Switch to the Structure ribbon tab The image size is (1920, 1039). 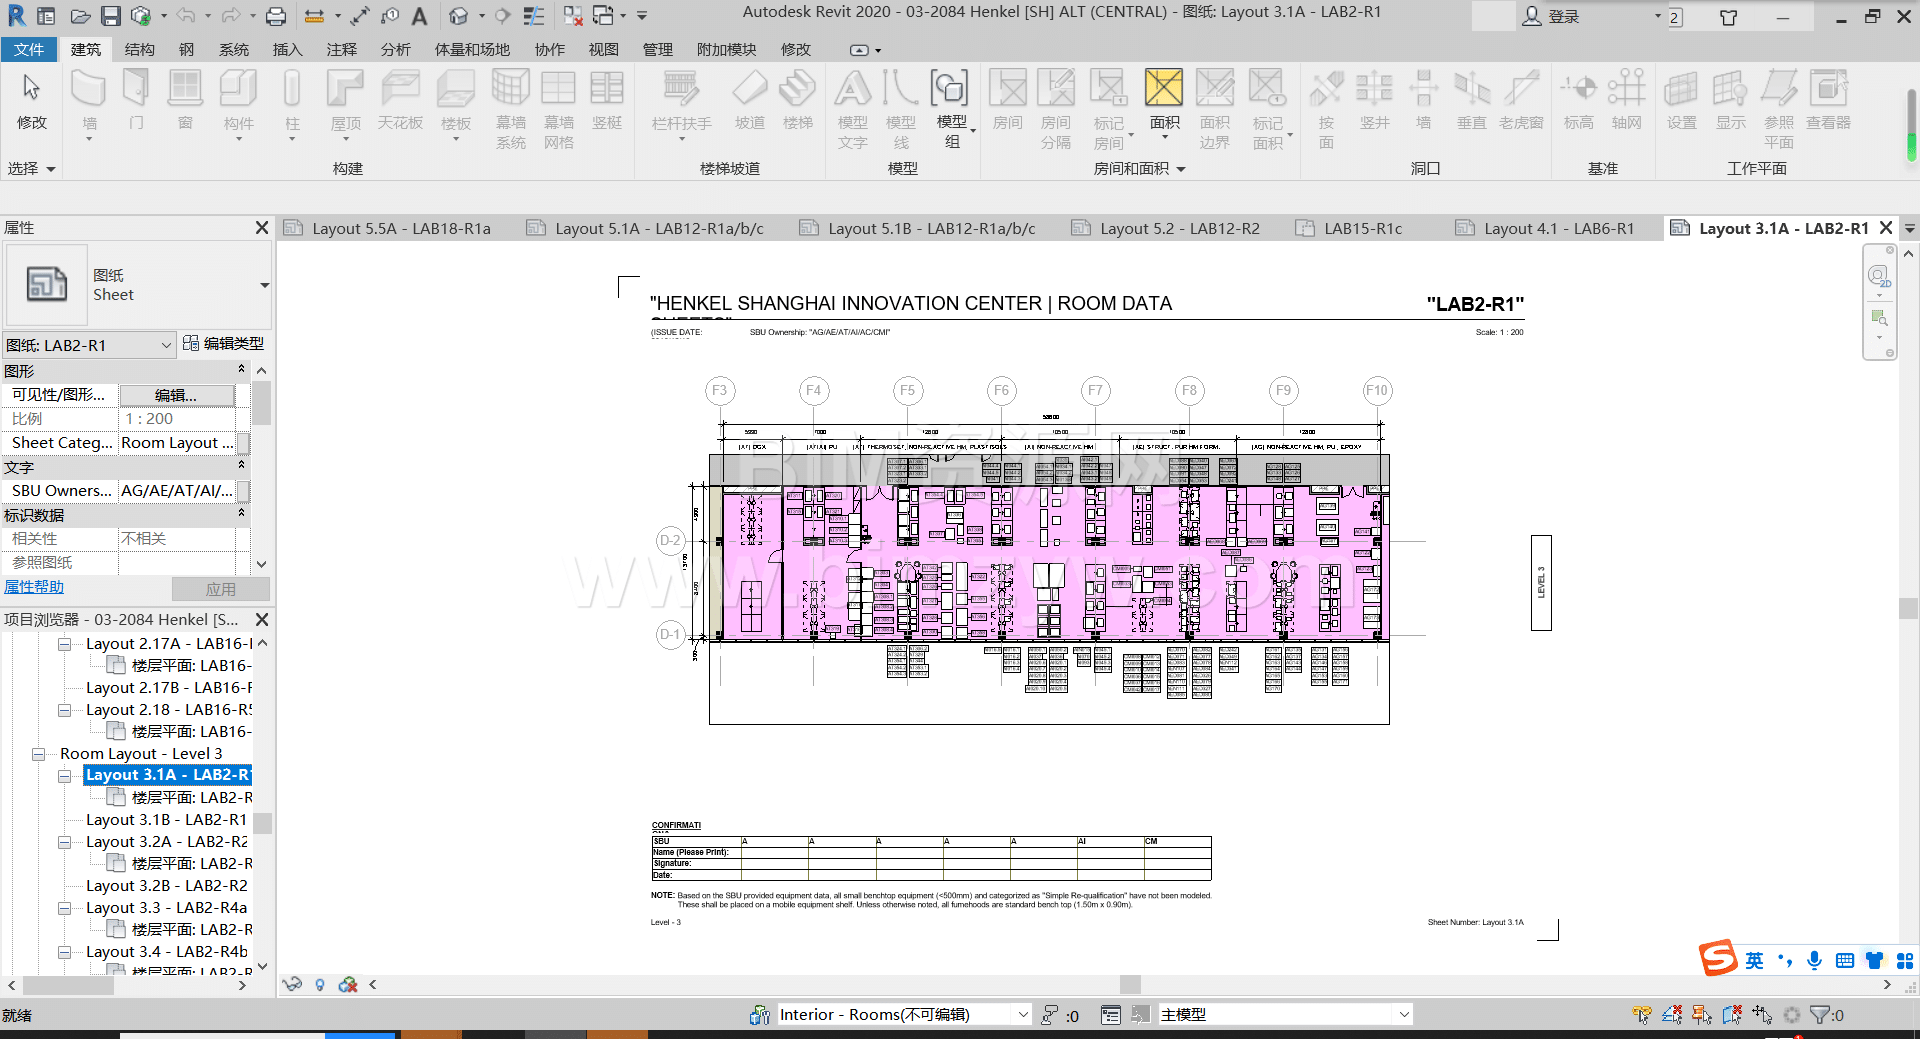tap(139, 49)
